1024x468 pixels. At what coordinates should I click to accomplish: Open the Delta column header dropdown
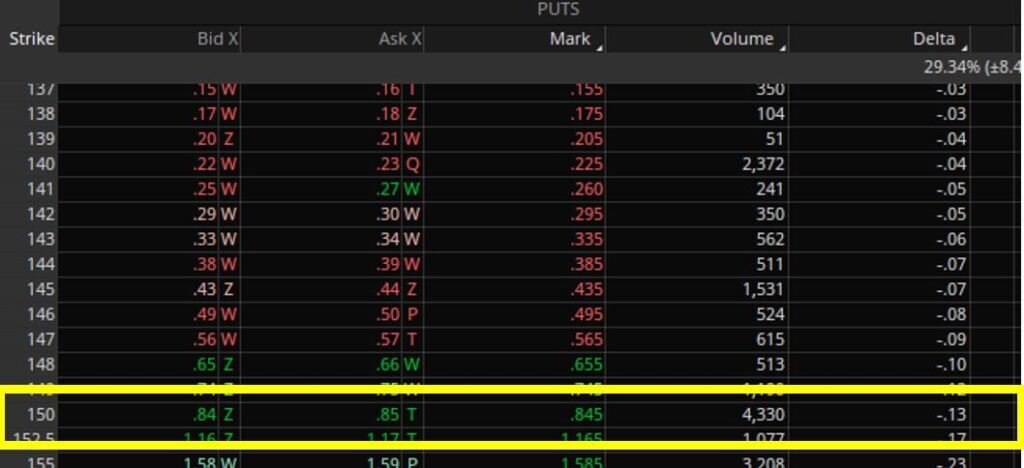pyautogui.click(x=964, y=46)
